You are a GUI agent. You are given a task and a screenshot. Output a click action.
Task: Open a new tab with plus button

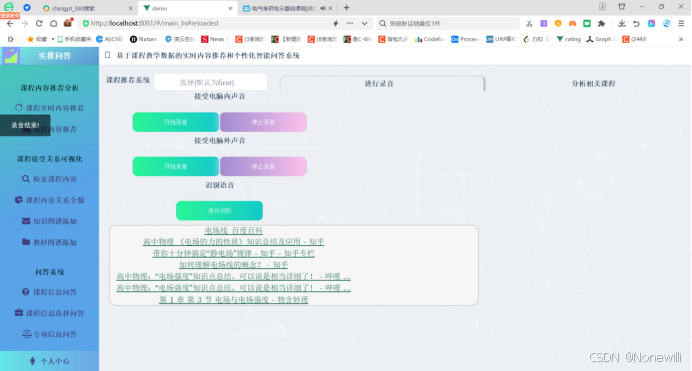tap(346, 7)
